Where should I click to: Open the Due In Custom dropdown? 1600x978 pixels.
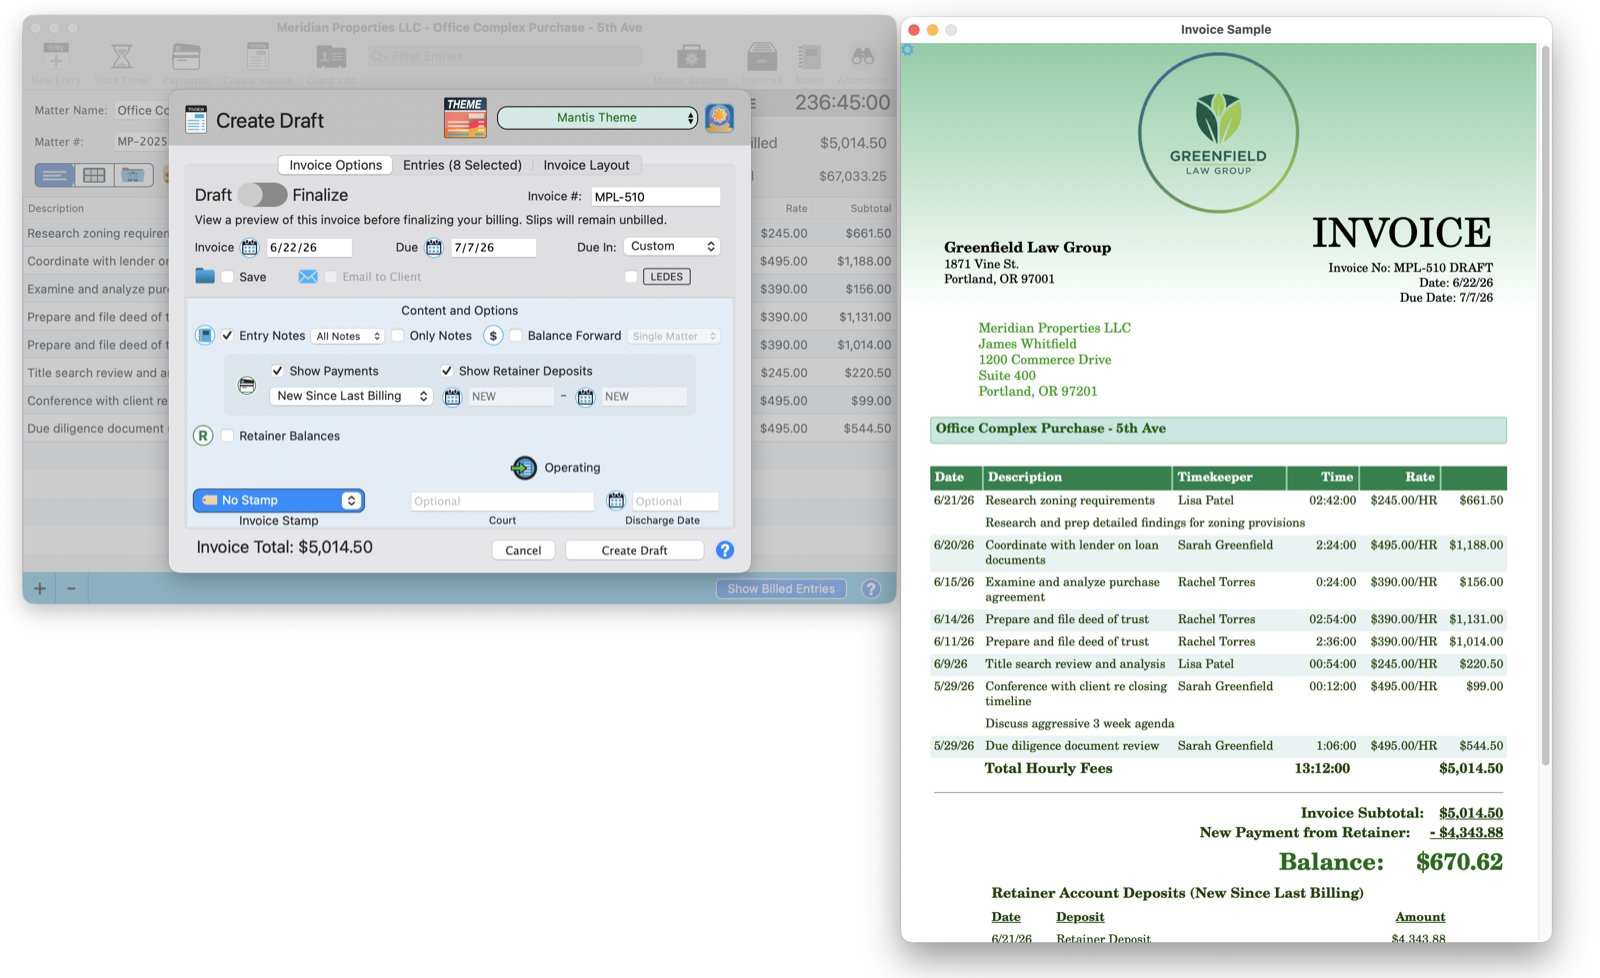671,246
